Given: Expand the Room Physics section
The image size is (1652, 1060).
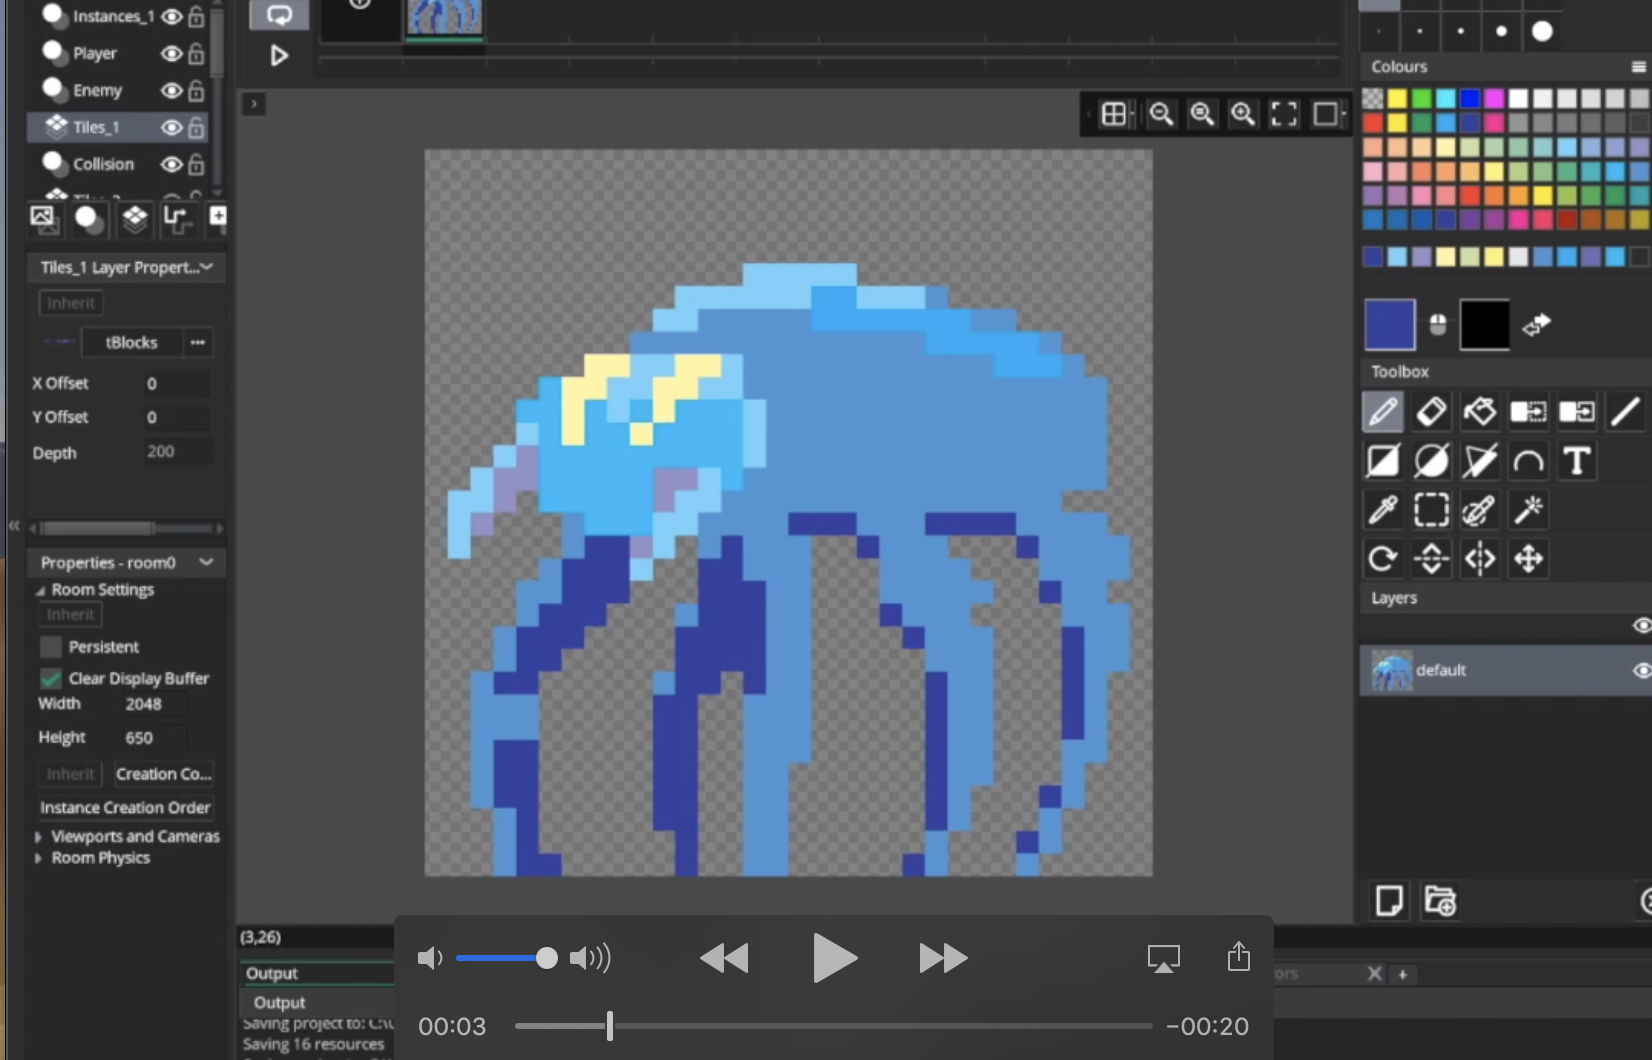Looking at the screenshot, I should click(x=38, y=858).
